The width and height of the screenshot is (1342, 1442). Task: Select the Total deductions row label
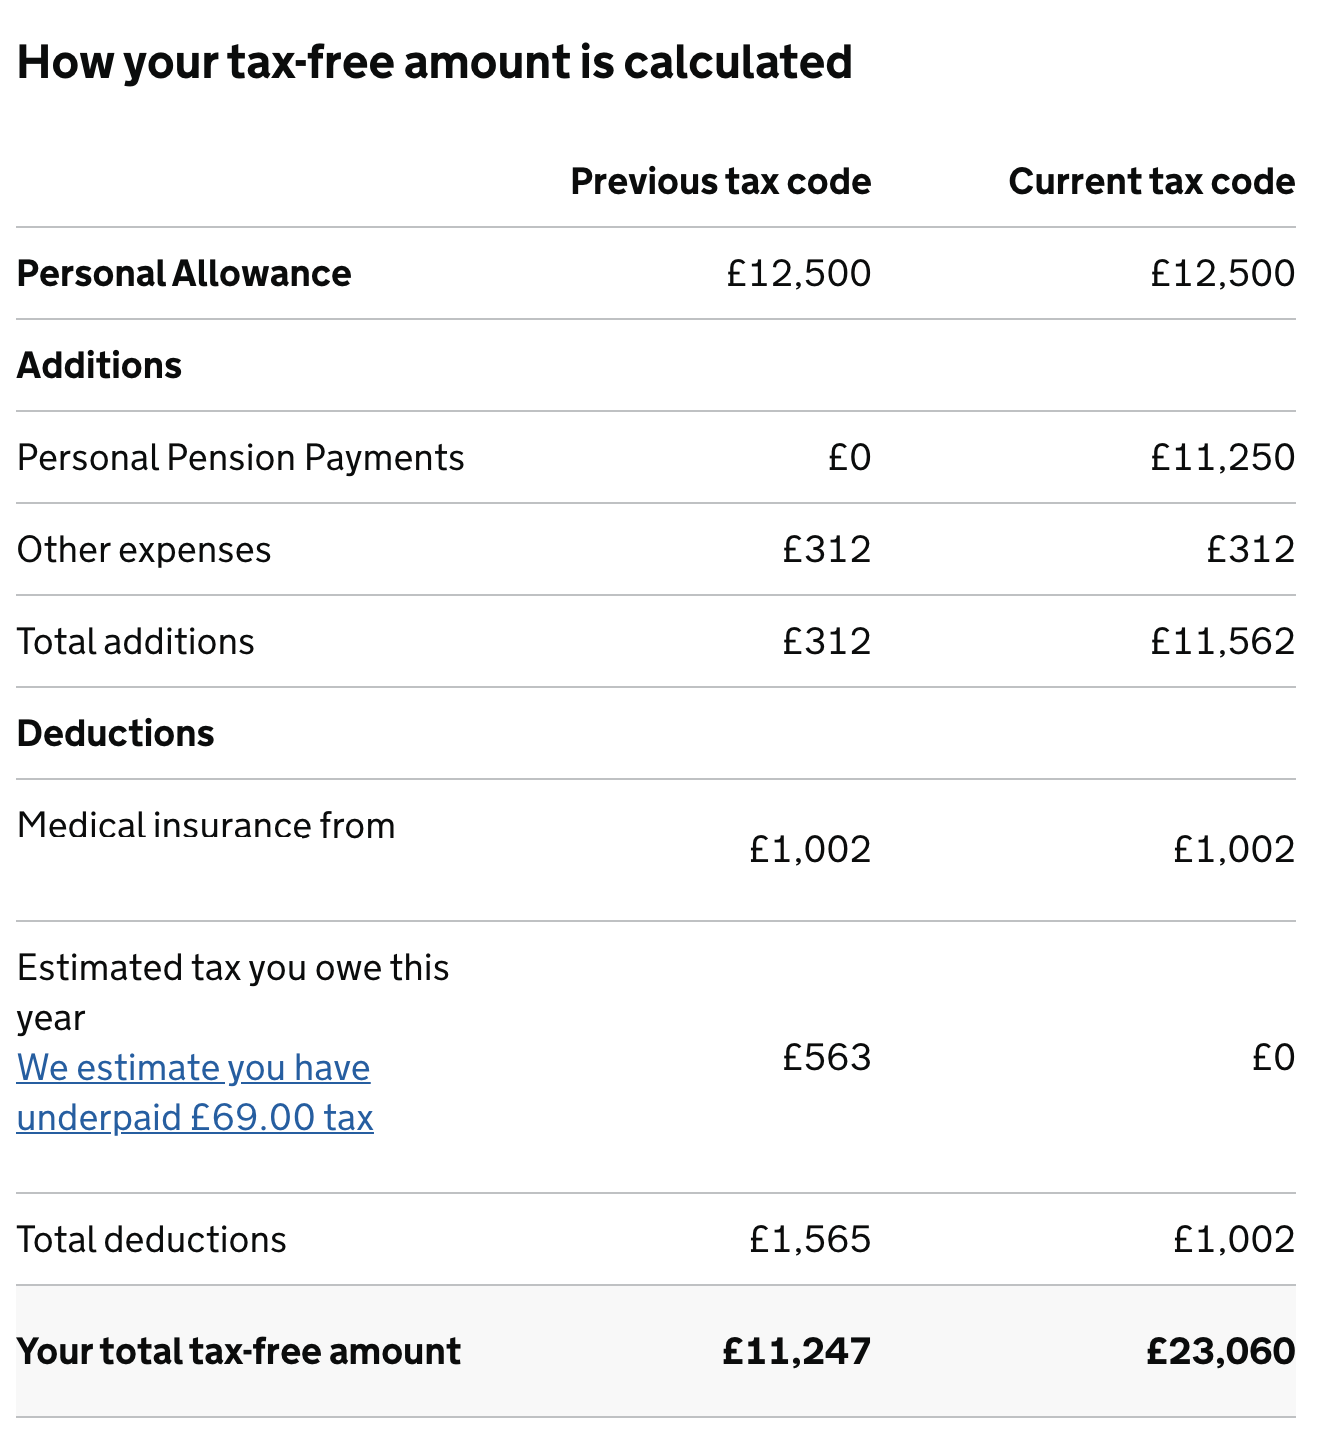pos(151,1240)
